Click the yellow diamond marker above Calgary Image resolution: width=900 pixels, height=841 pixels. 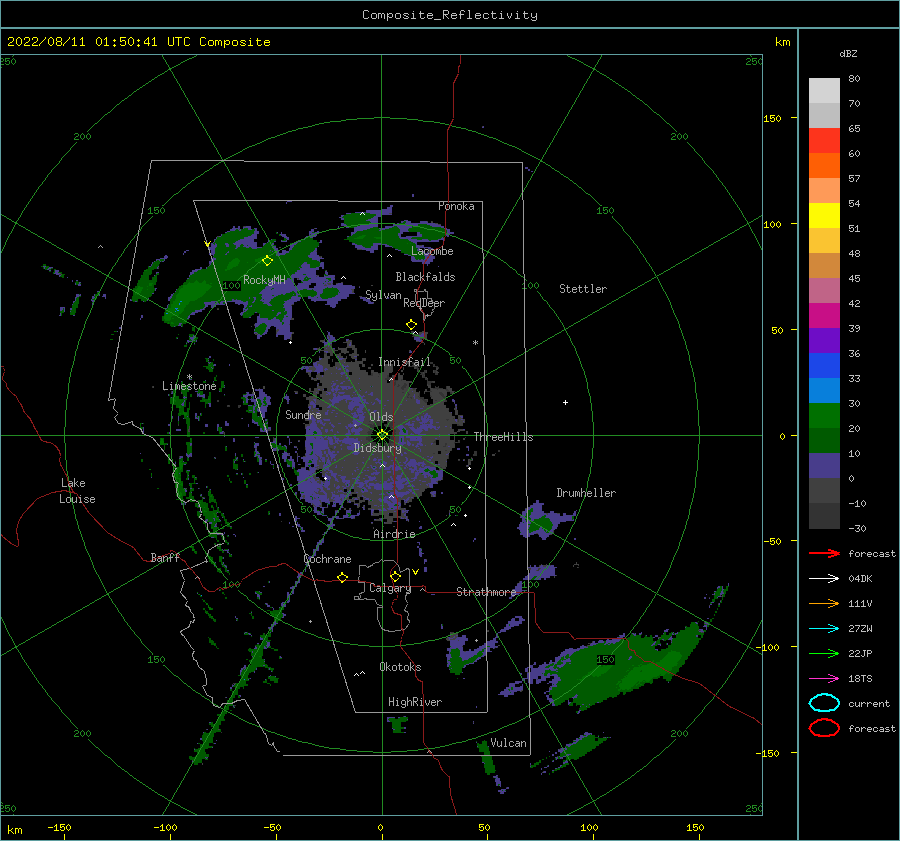395,576
